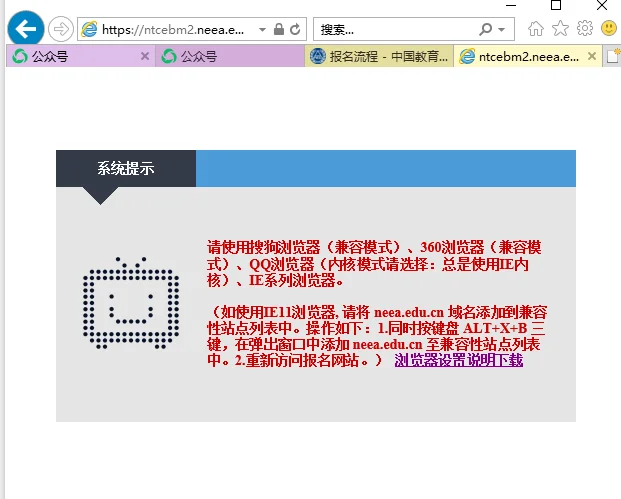Open the home page icon
Viewport: 621px width, 499px height.
(536, 29)
